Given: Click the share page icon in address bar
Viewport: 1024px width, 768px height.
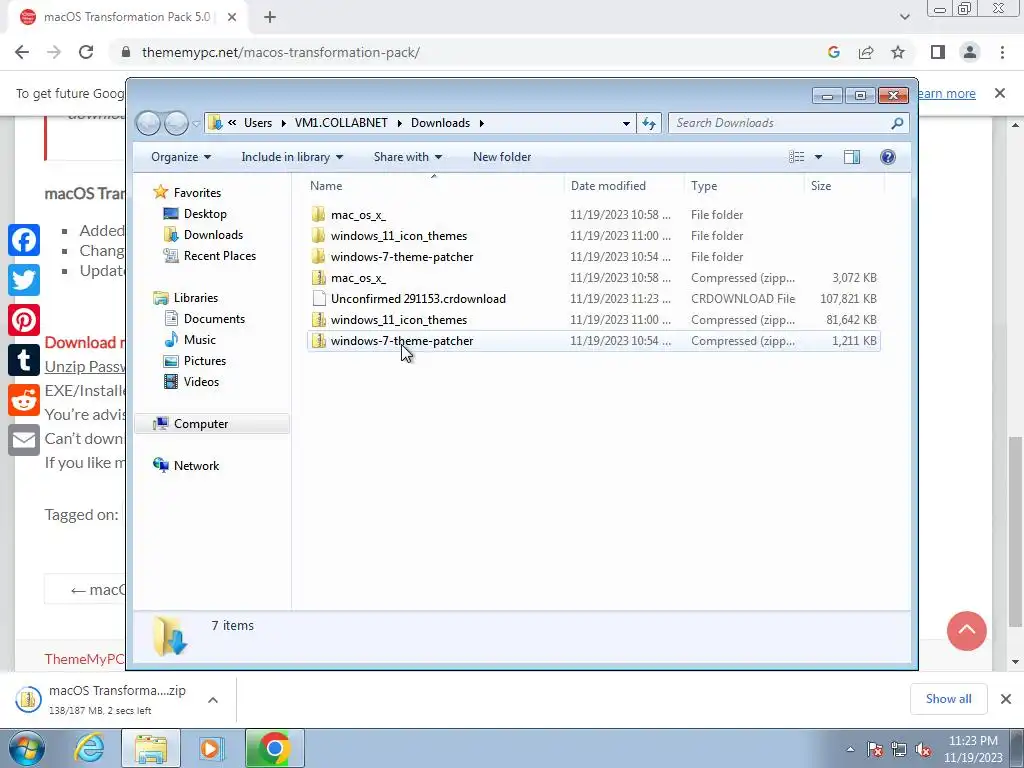Looking at the screenshot, I should tap(866, 52).
